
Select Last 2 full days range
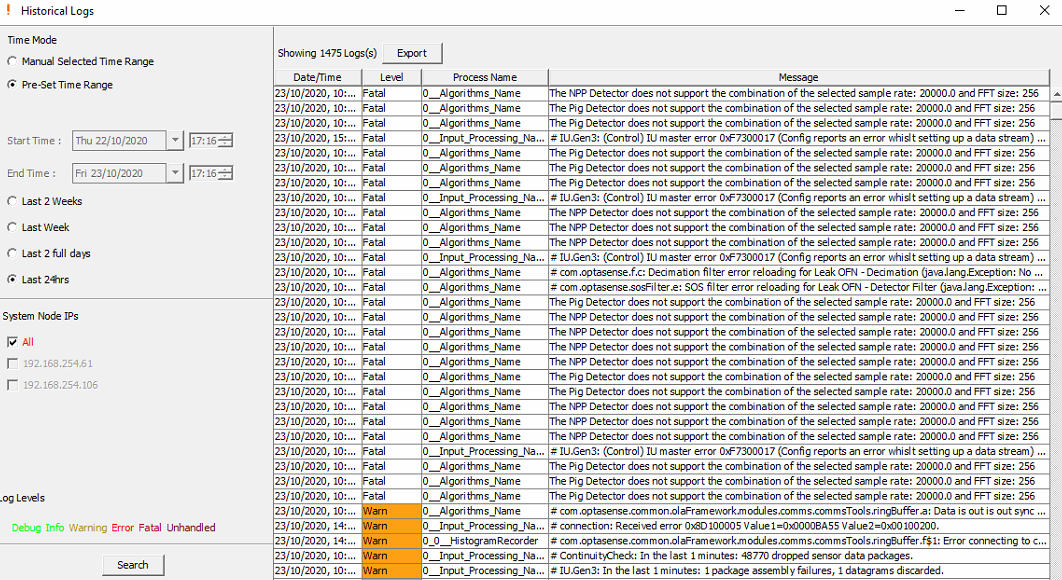tap(12, 253)
